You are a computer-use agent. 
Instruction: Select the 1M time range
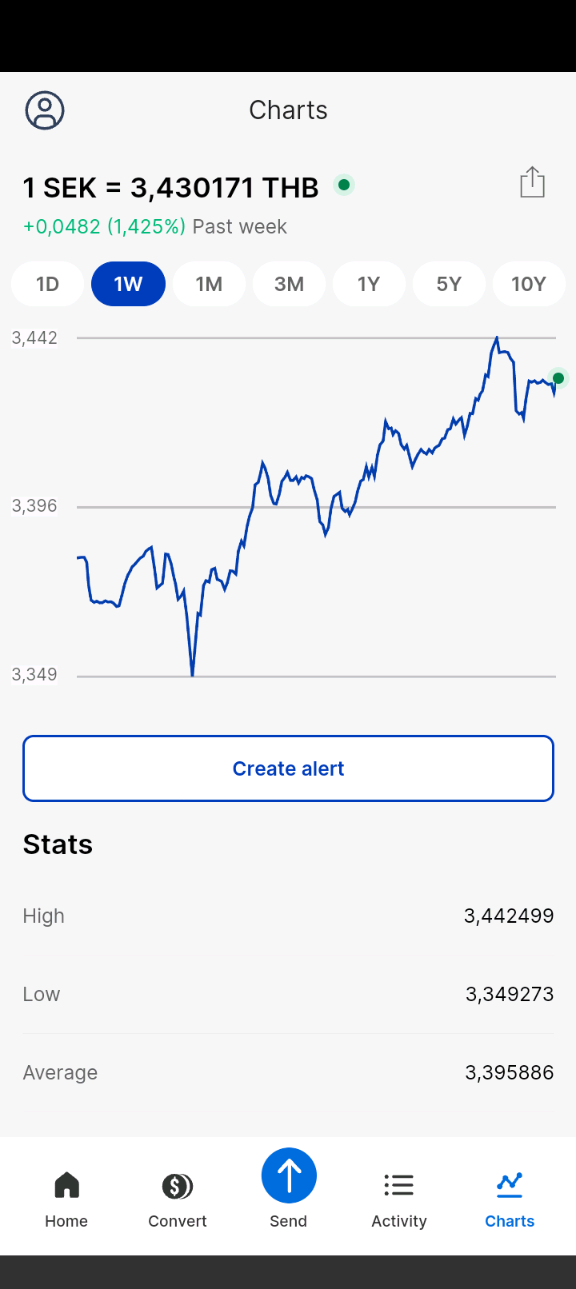pos(209,284)
